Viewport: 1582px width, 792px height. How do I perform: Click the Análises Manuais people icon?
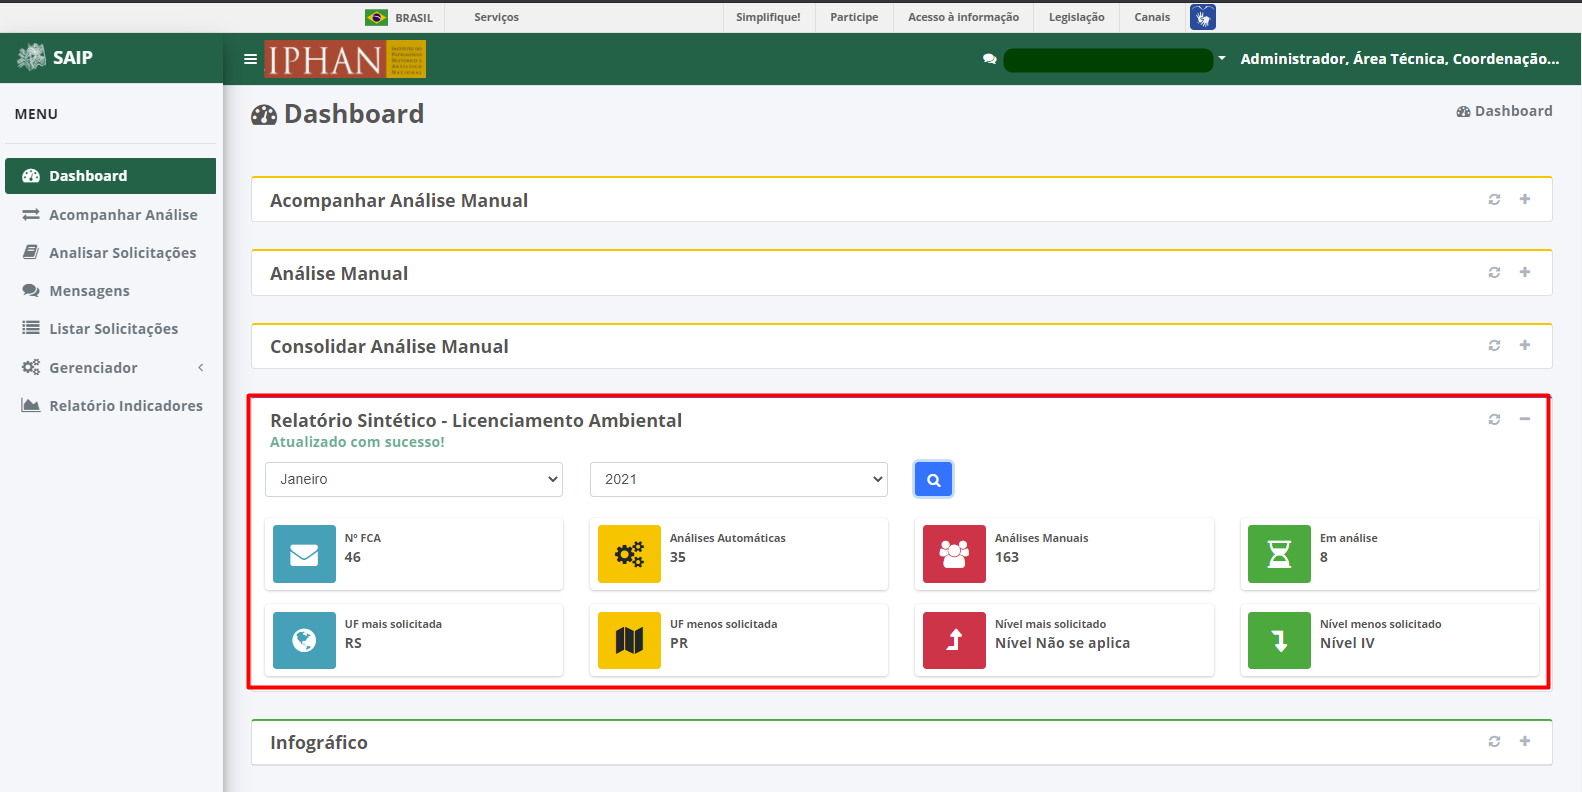coord(954,554)
